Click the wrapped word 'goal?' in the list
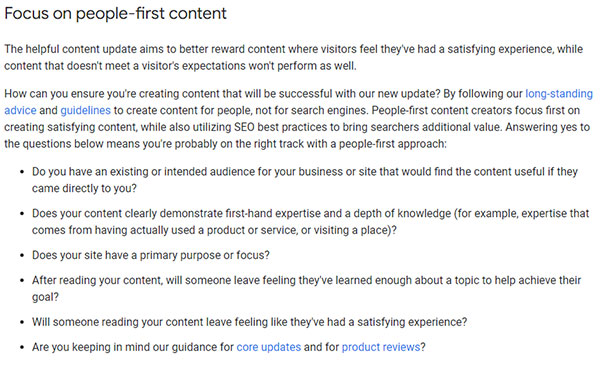 tap(45, 297)
